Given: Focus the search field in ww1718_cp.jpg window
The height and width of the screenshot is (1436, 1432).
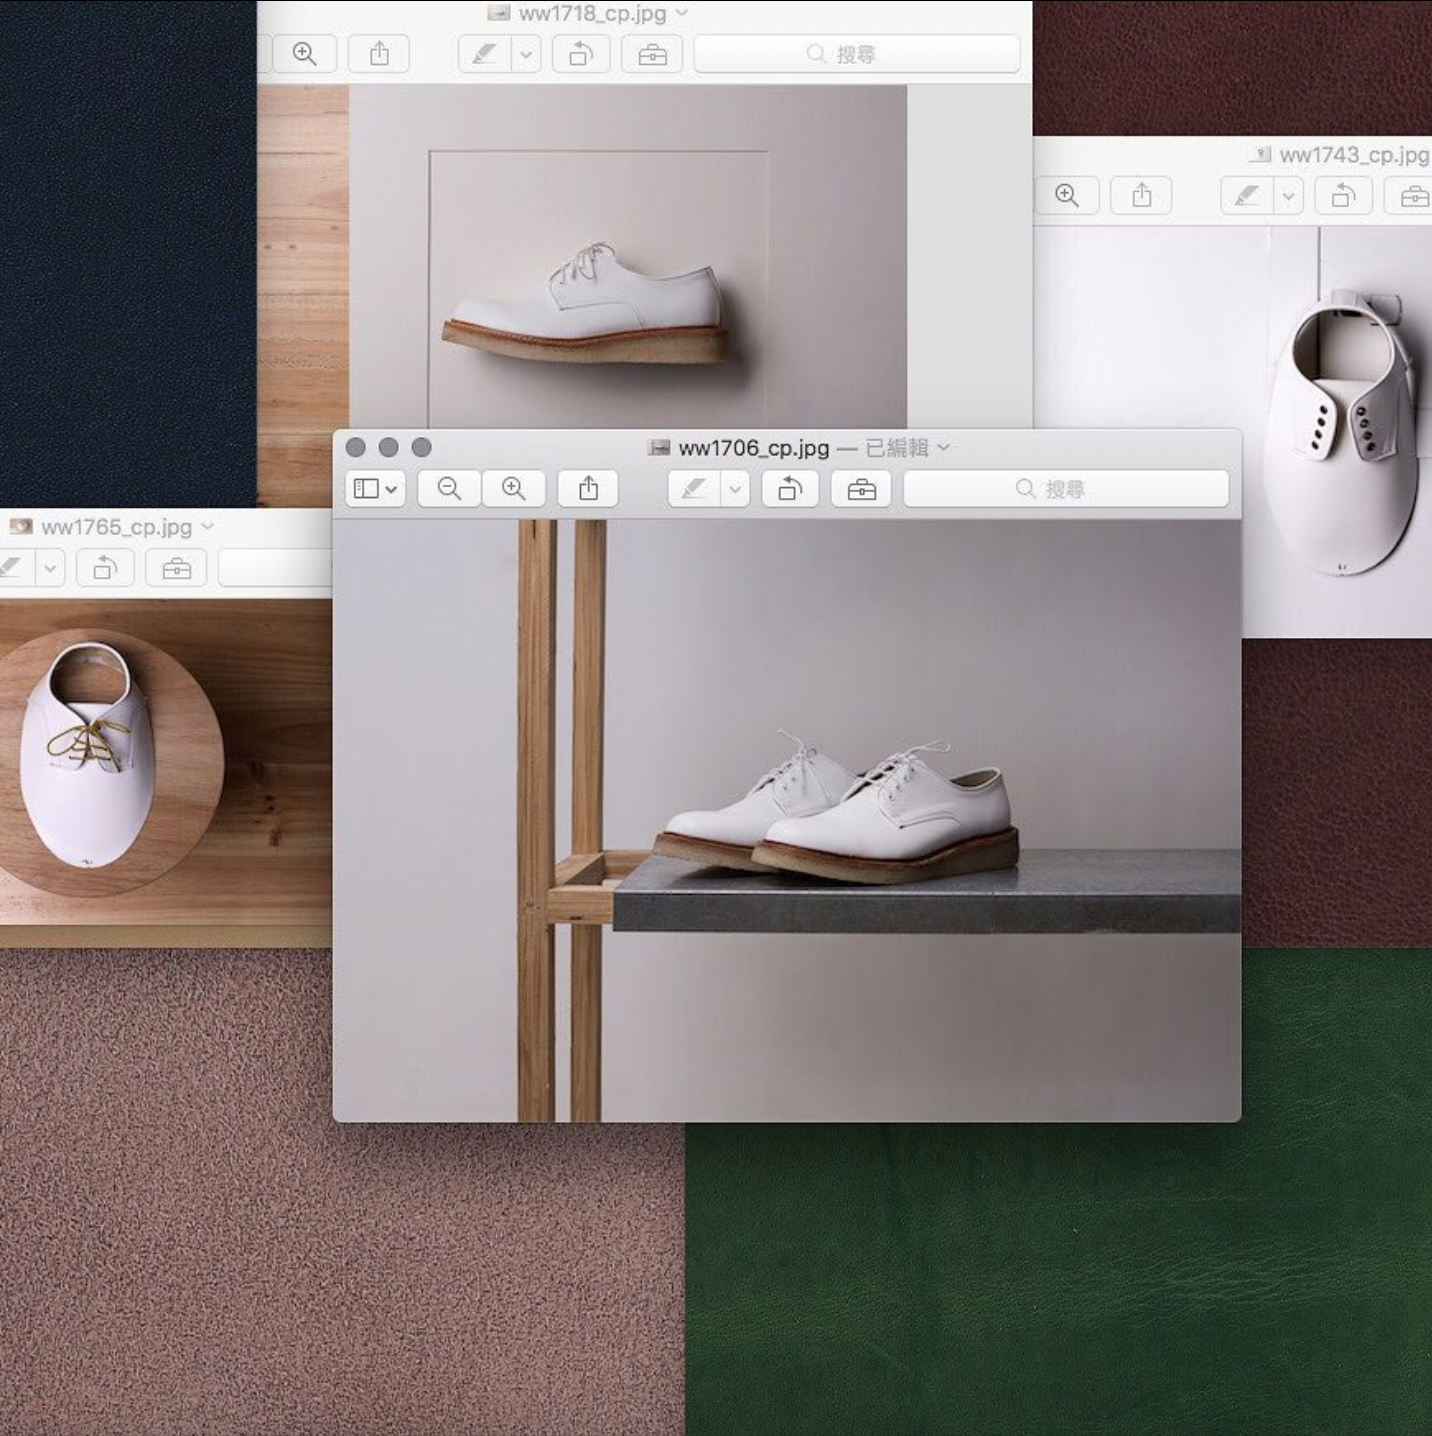Looking at the screenshot, I should pos(857,54).
